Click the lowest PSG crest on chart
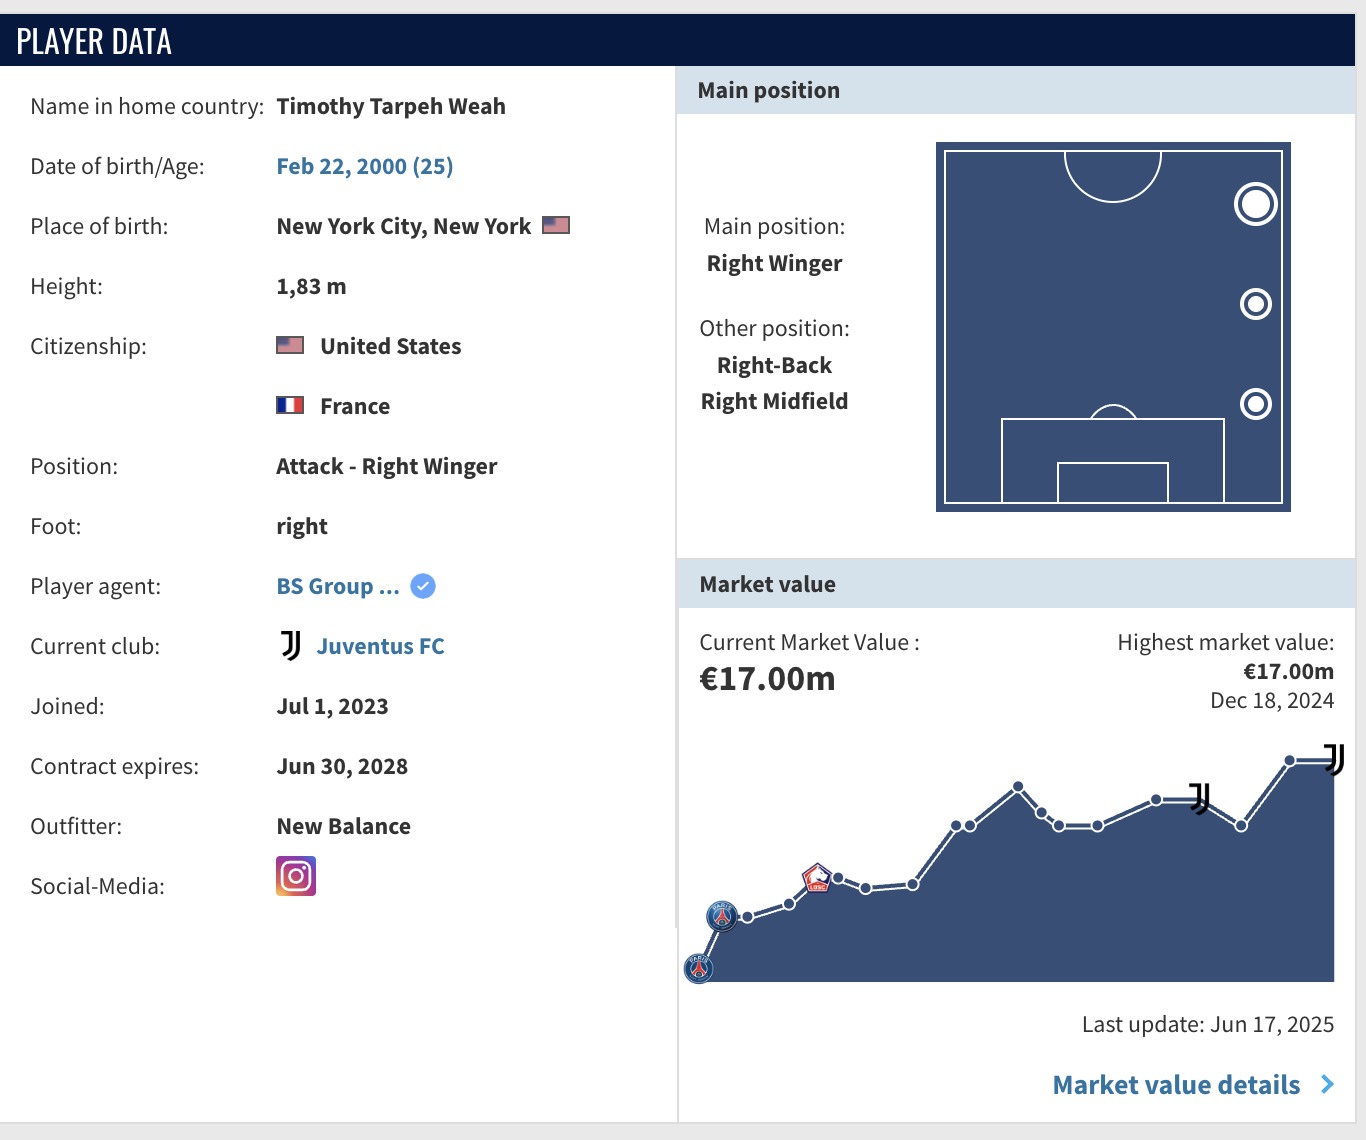 699,968
